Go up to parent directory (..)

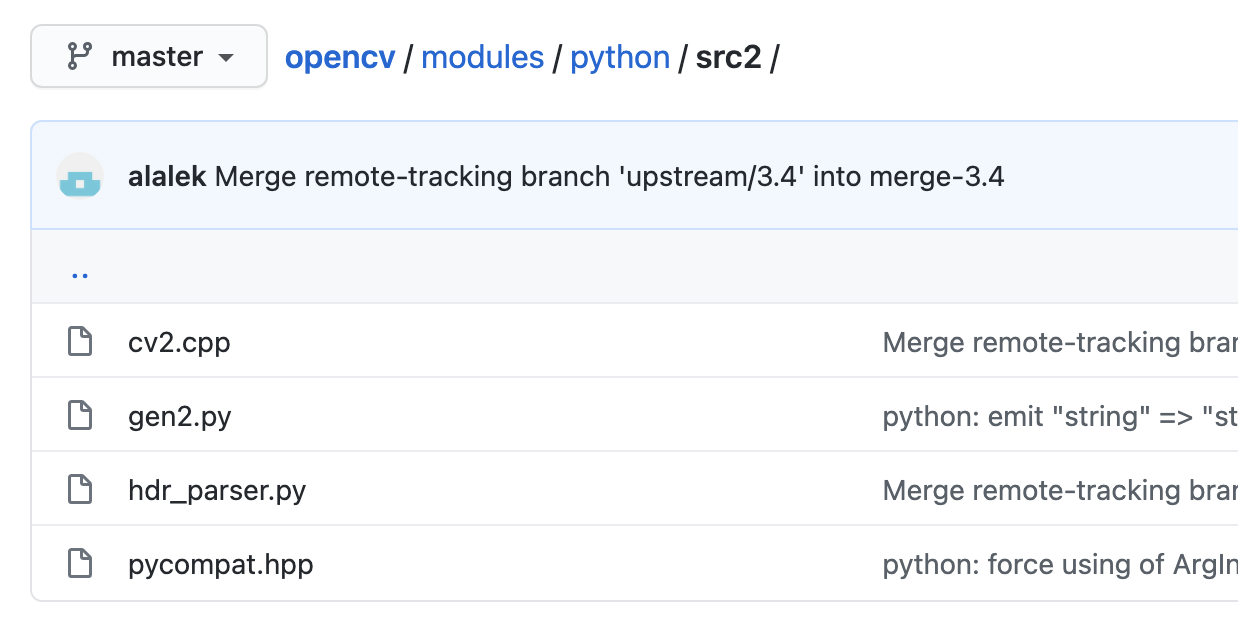(x=80, y=271)
